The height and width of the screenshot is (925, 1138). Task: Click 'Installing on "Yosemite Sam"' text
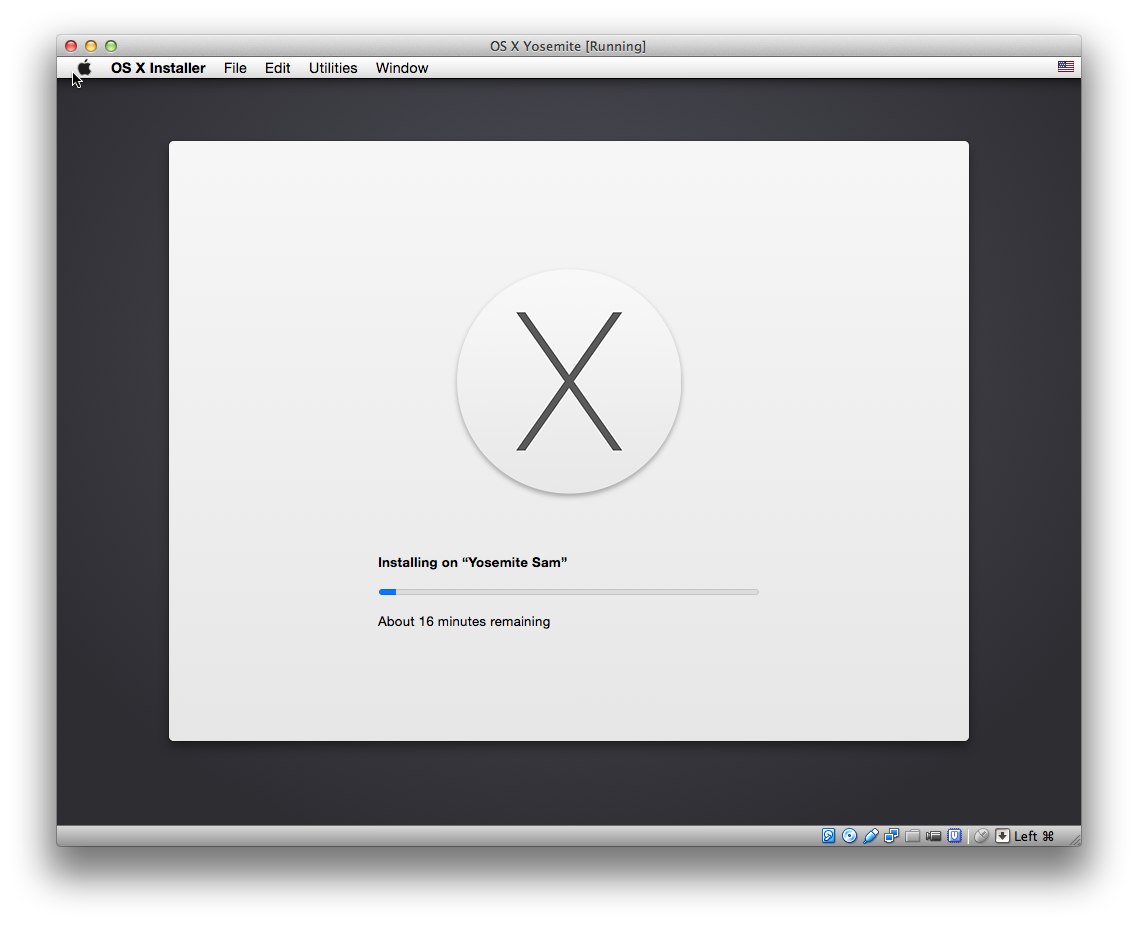472,562
